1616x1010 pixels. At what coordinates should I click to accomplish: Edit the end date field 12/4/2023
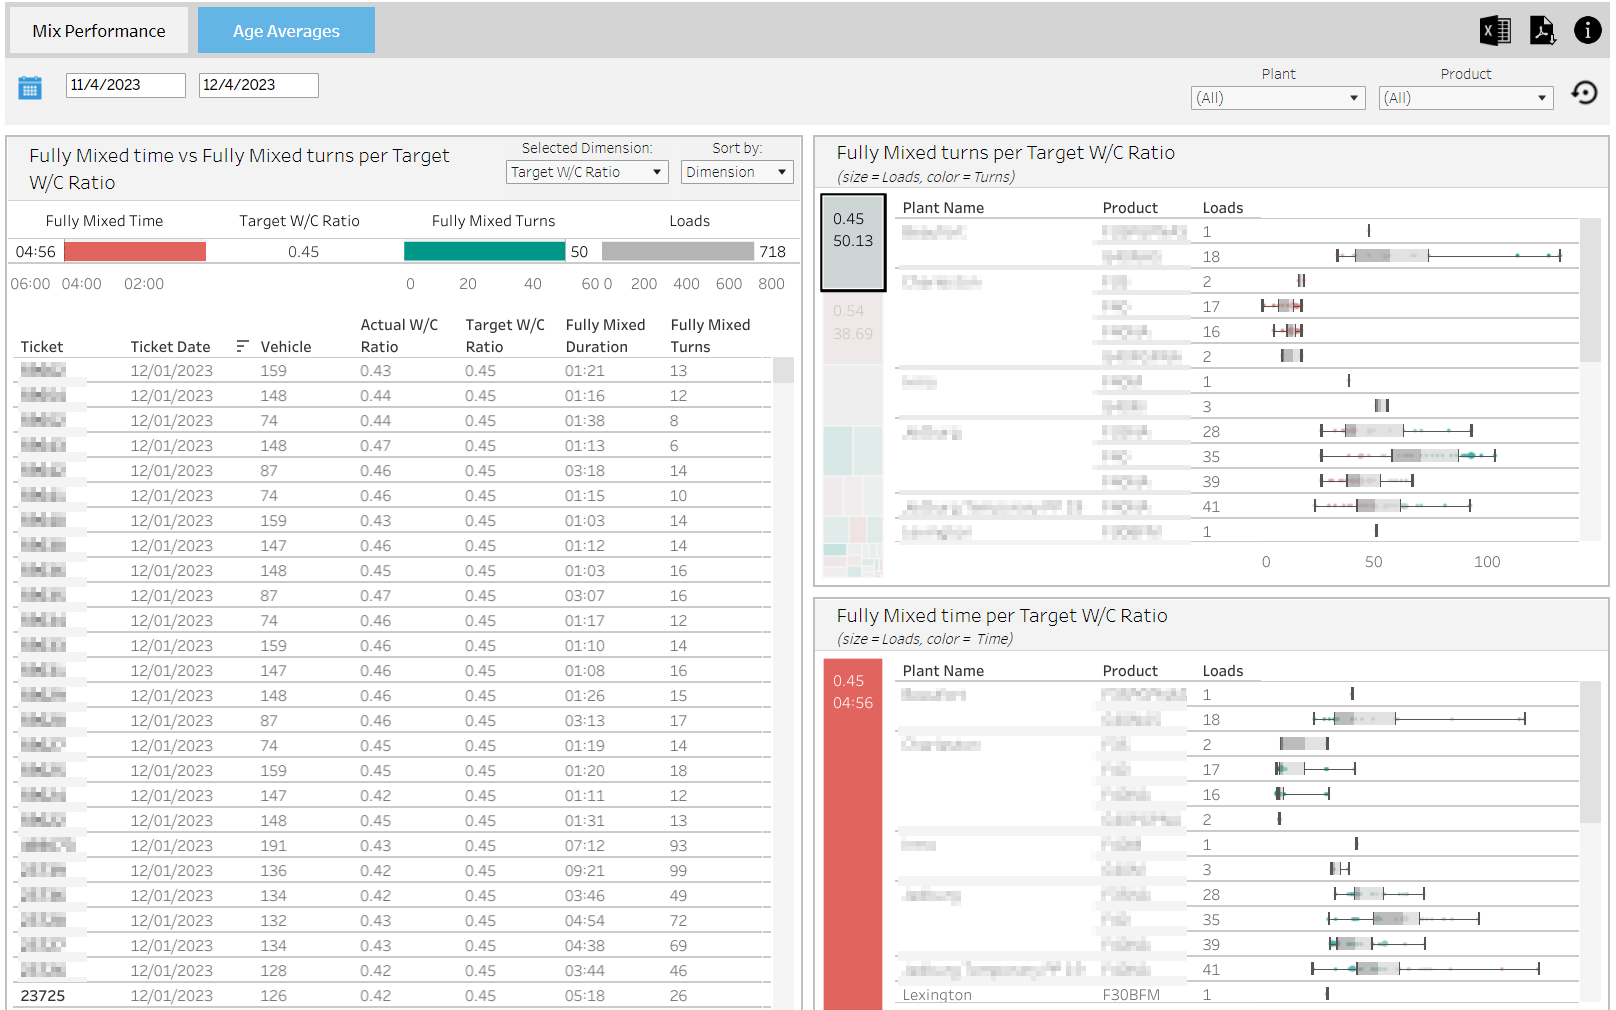tap(258, 85)
